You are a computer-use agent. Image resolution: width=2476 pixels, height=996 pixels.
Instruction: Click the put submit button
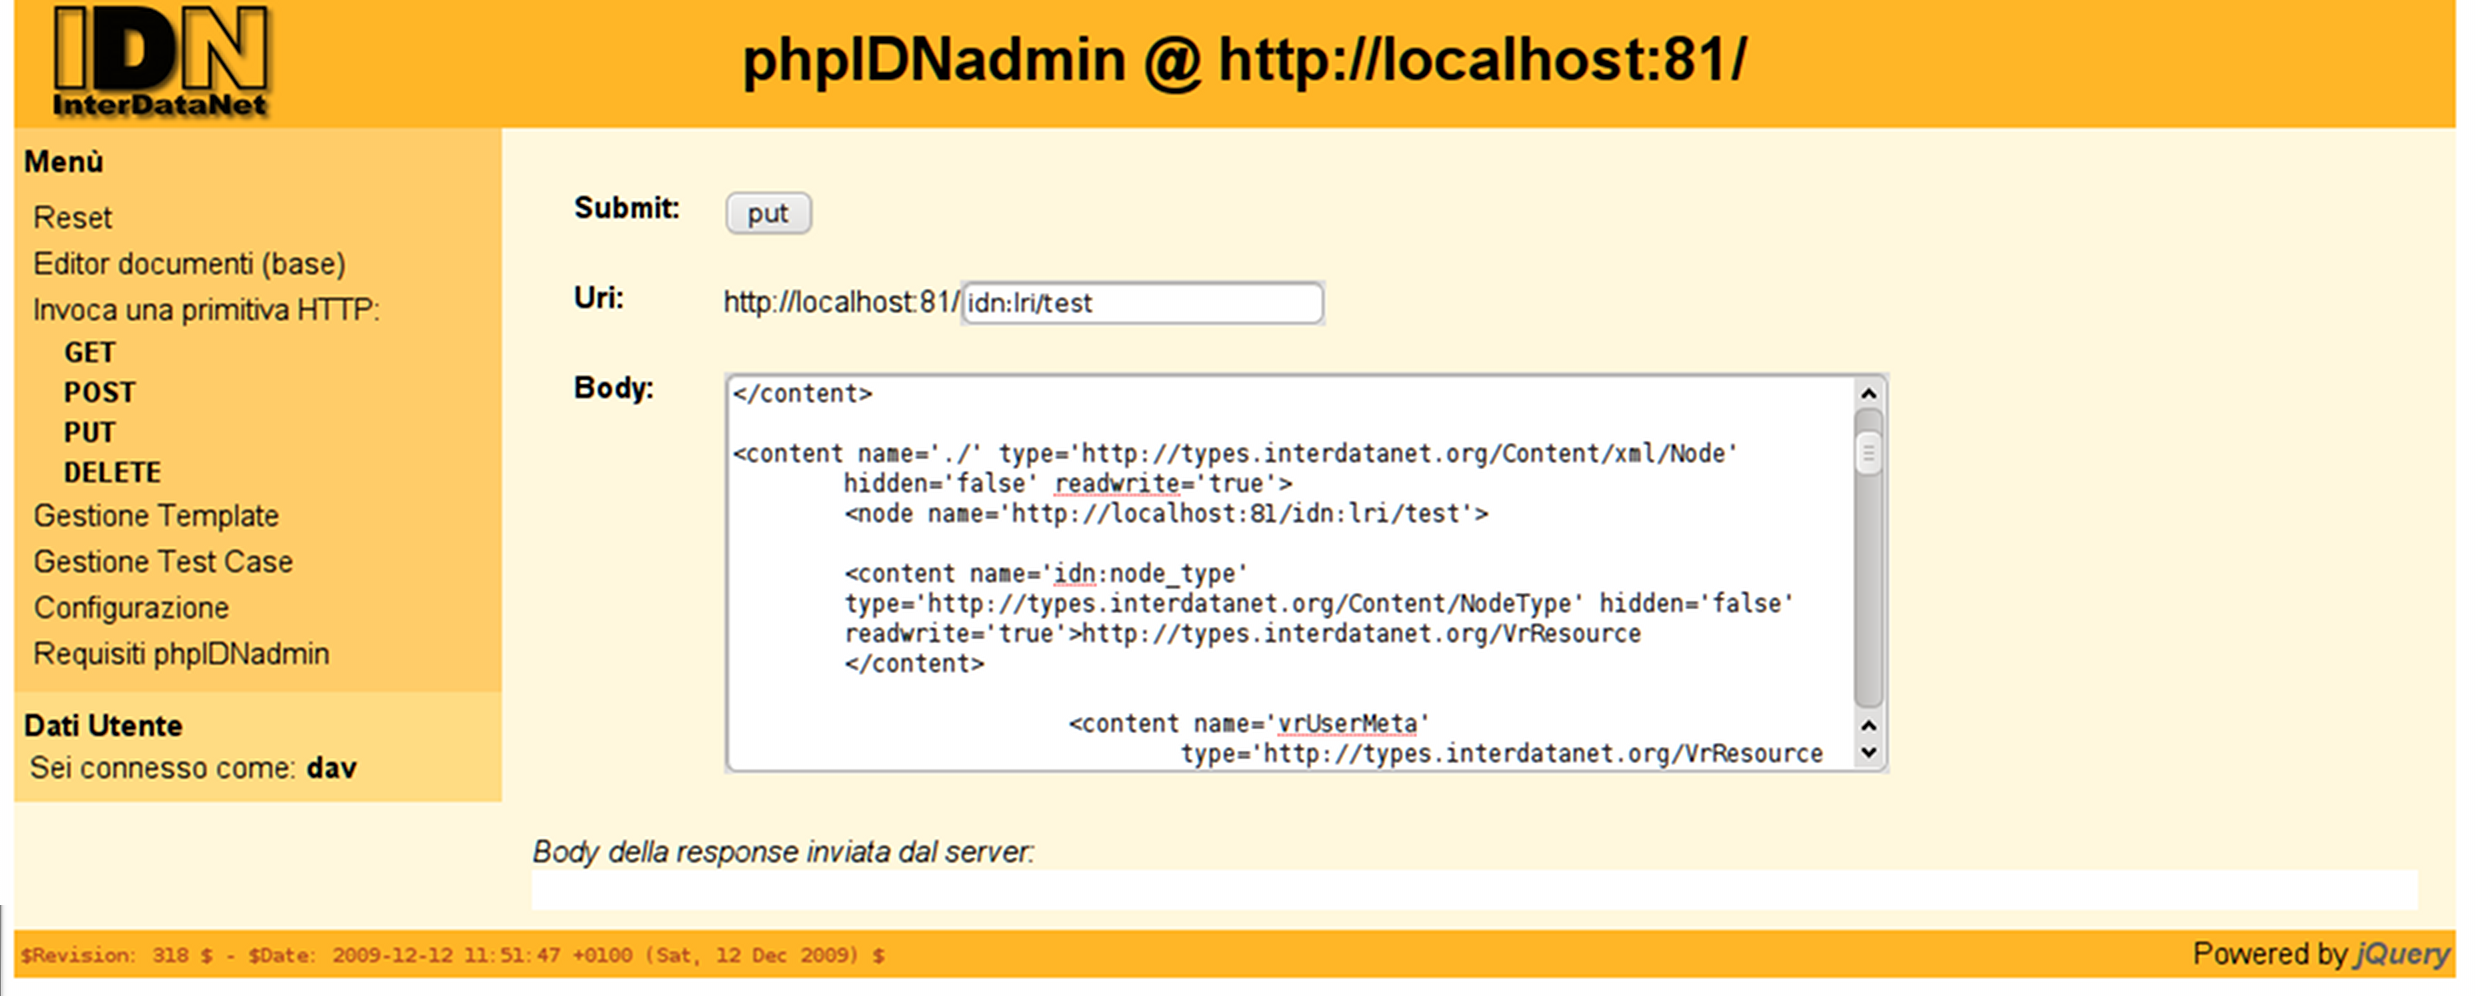tap(768, 213)
